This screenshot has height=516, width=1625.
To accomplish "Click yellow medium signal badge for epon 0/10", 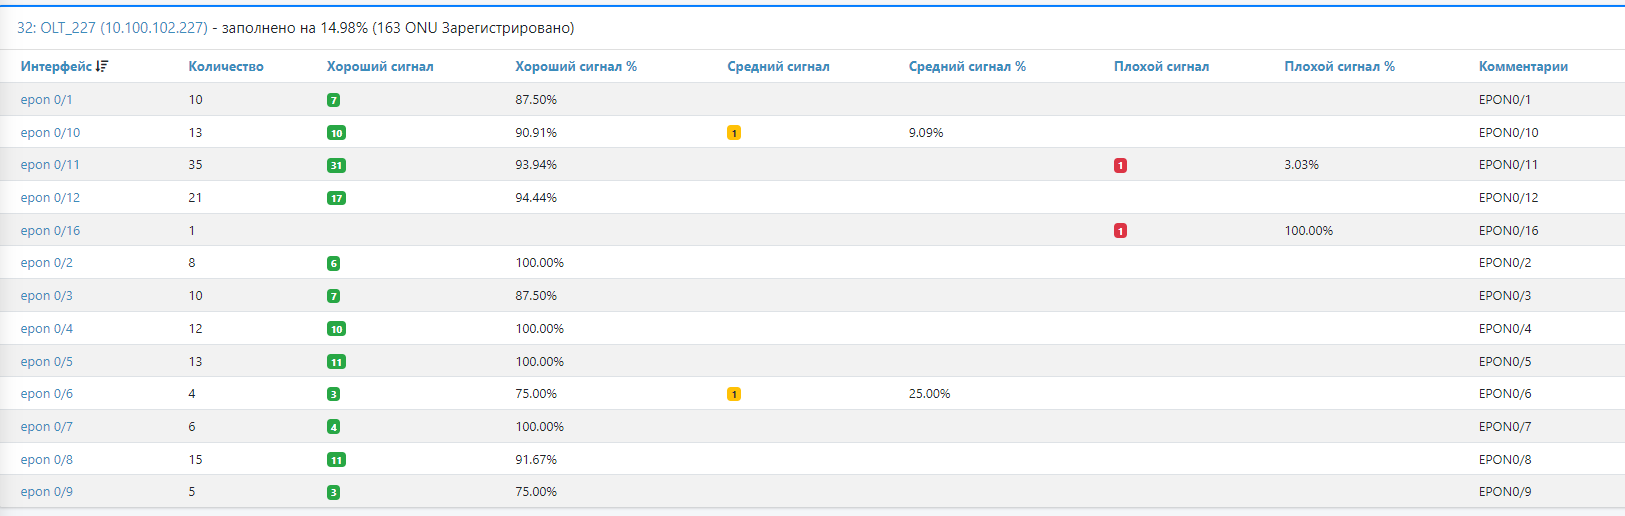I will click(x=733, y=133).
